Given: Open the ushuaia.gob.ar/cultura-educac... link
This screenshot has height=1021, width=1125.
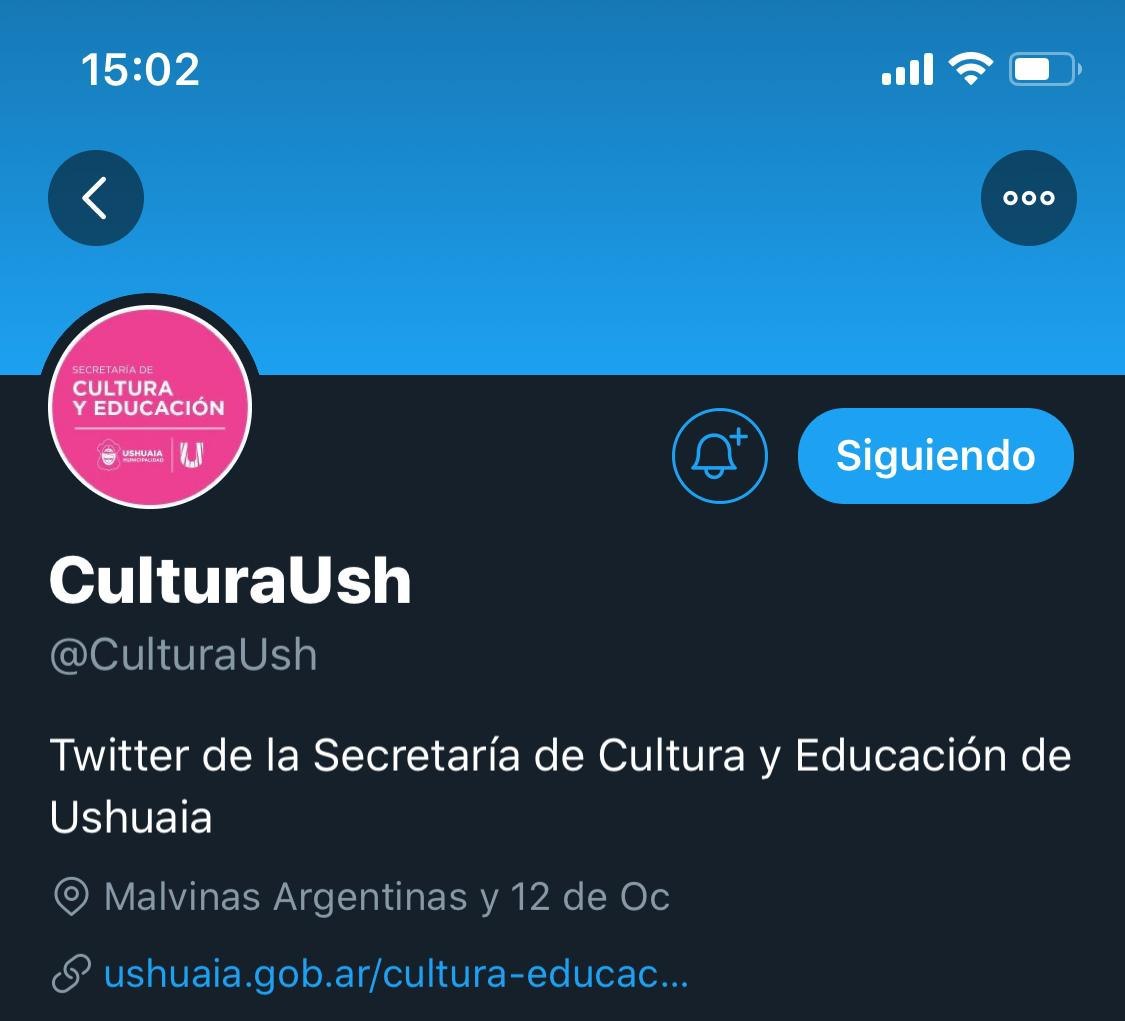Looking at the screenshot, I should click(x=396, y=974).
